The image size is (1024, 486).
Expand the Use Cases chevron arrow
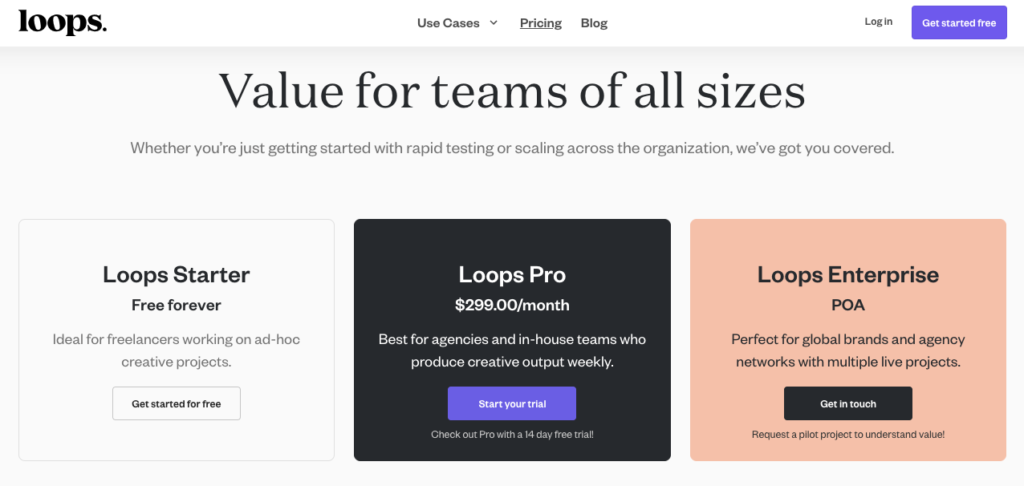tap(493, 23)
